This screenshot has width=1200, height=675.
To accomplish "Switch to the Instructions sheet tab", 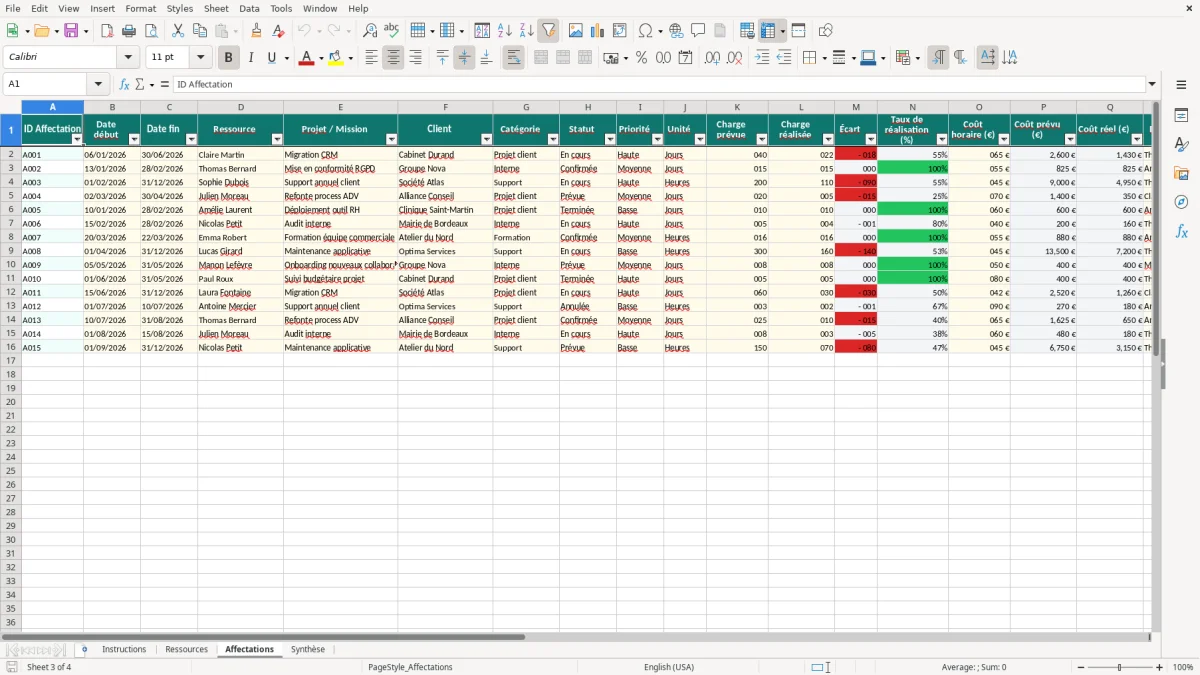I will (x=124, y=650).
